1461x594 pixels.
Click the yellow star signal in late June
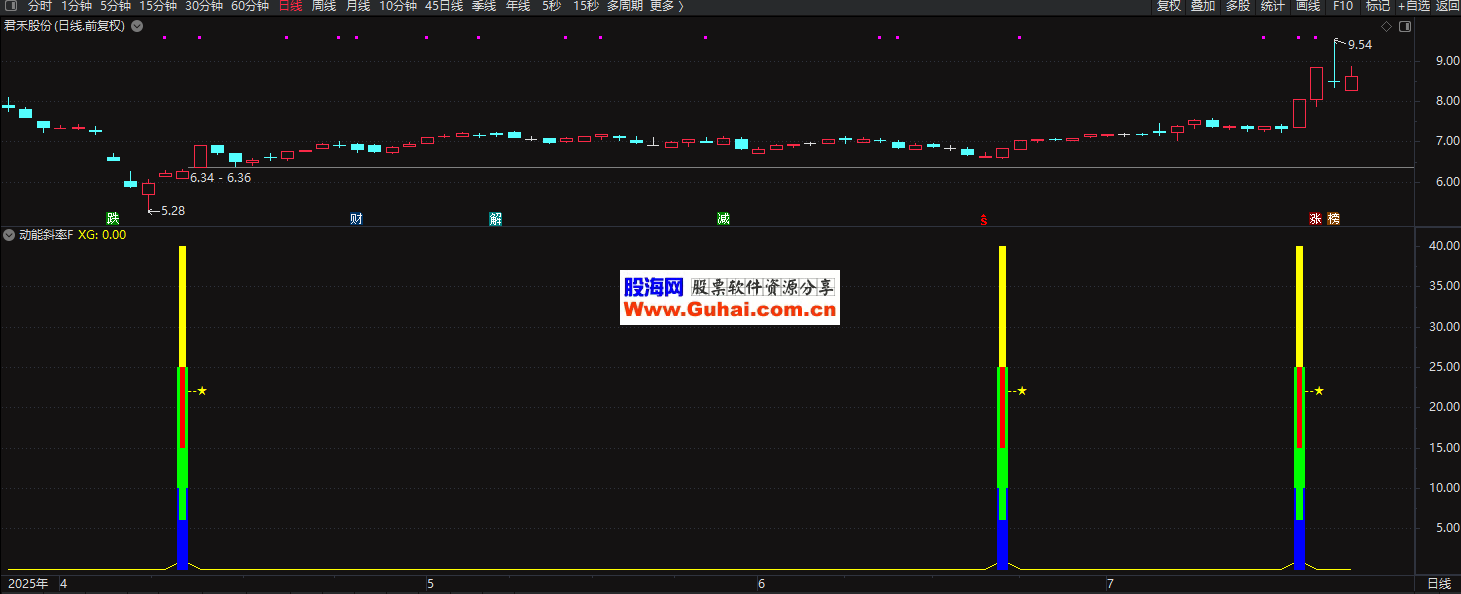(1022, 391)
